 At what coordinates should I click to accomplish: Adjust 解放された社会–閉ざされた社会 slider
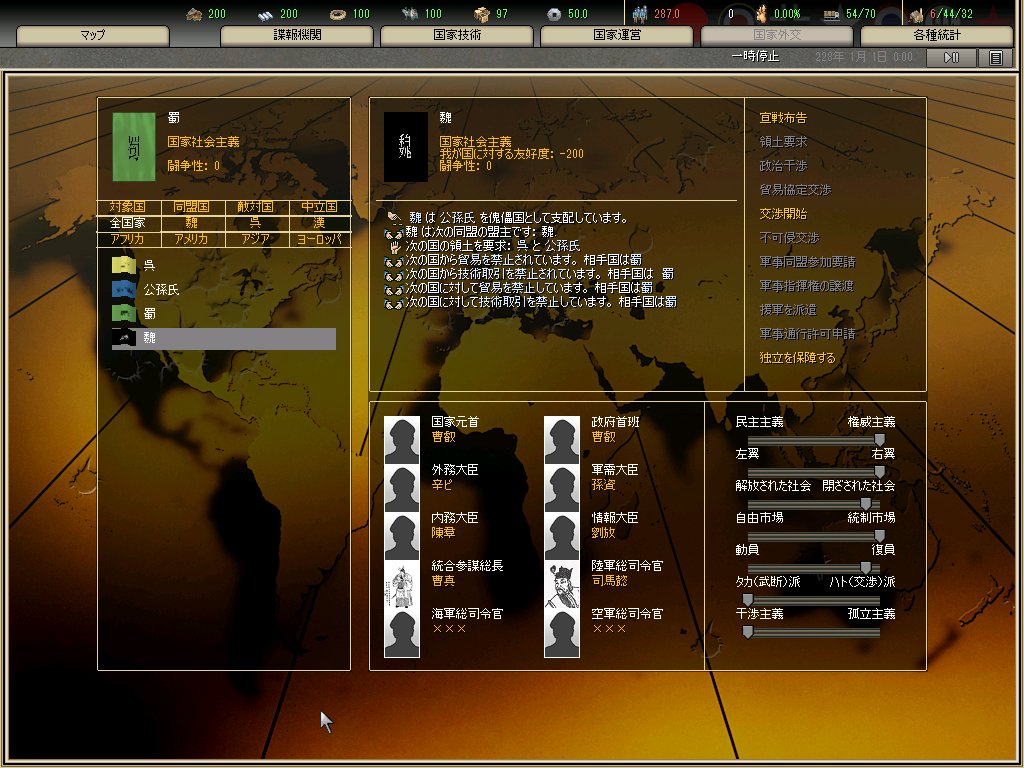[x=814, y=504]
